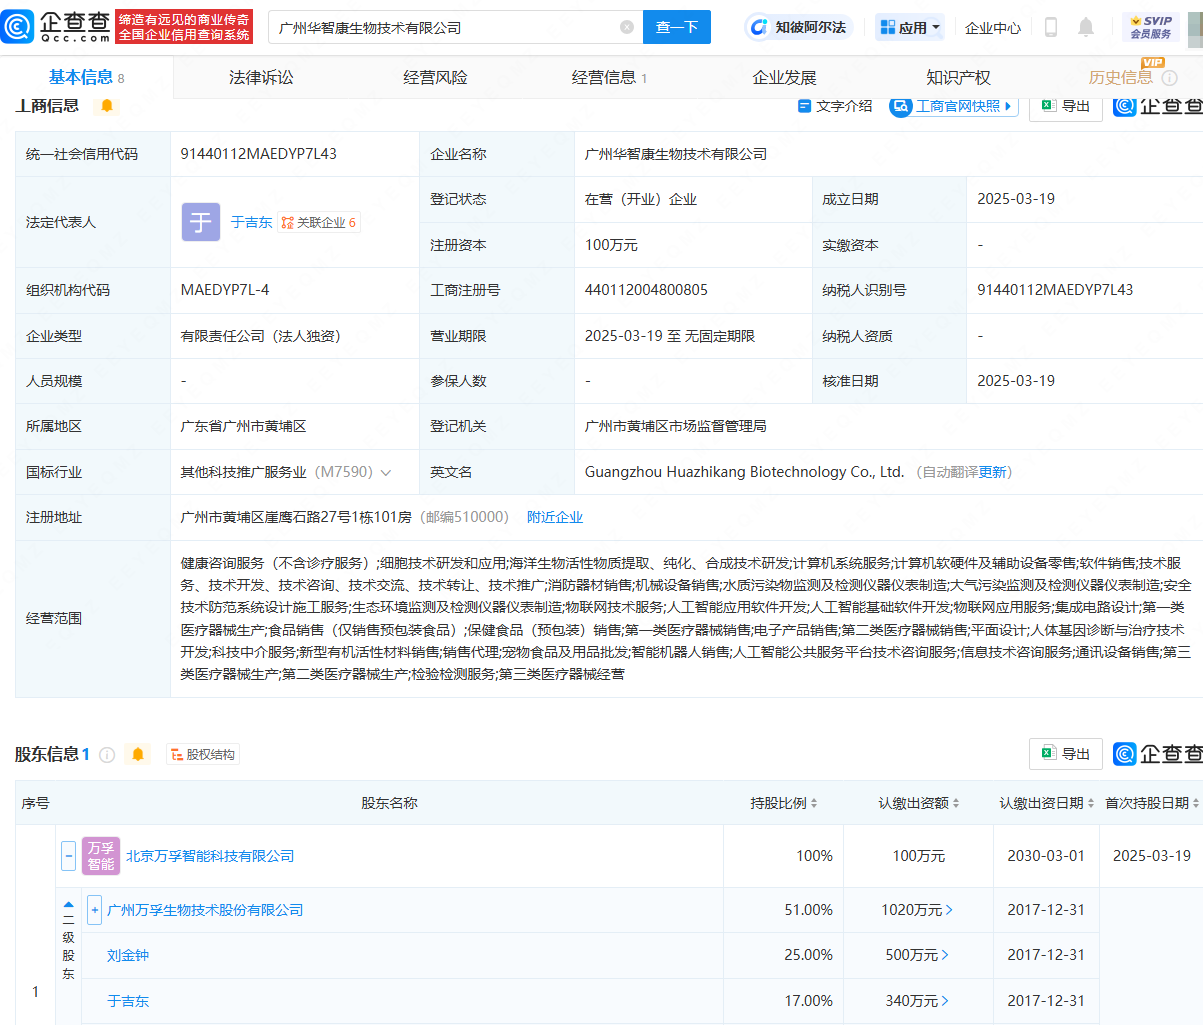The image size is (1203, 1025).
Task: Open 文字介绍 view
Action: point(835,105)
